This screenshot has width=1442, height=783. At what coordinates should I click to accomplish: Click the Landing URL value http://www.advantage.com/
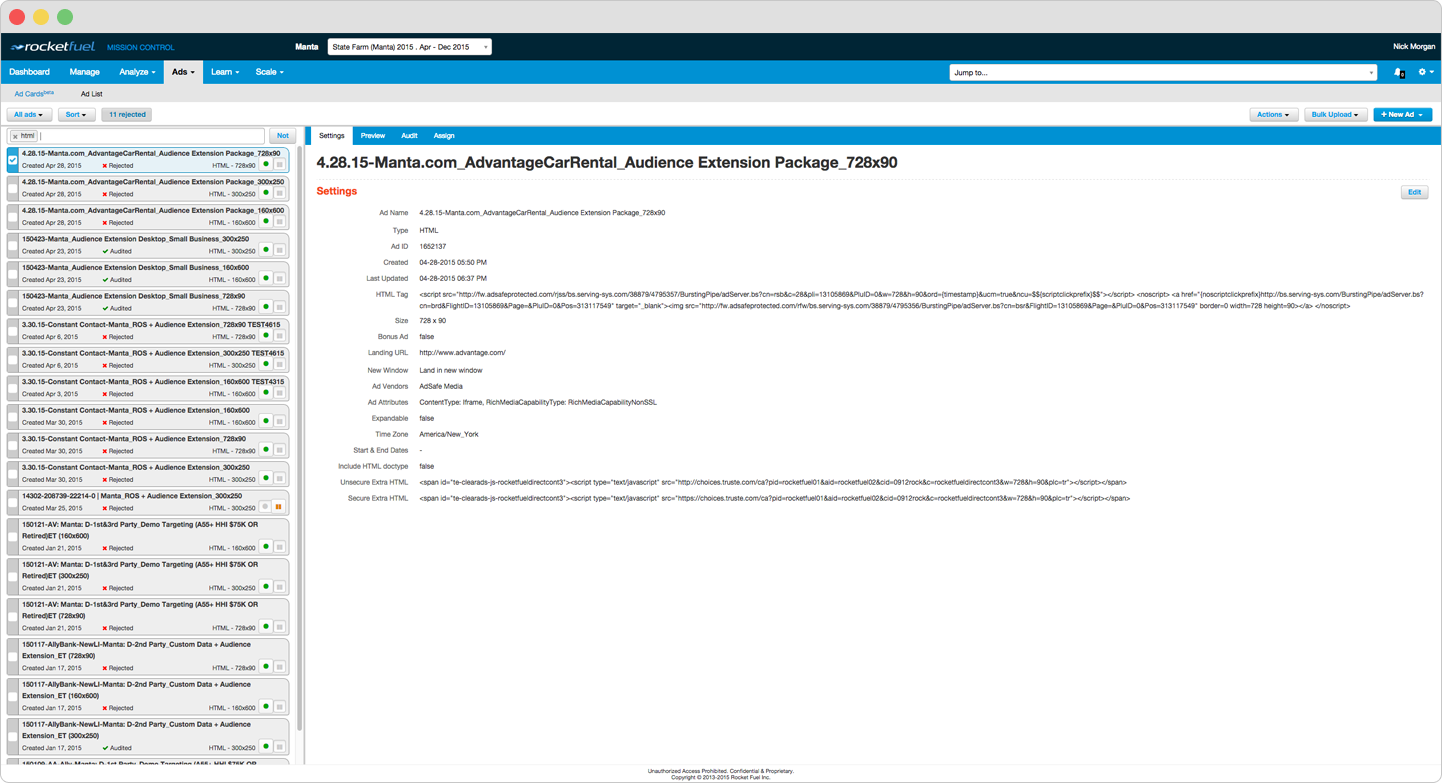[x=462, y=353]
